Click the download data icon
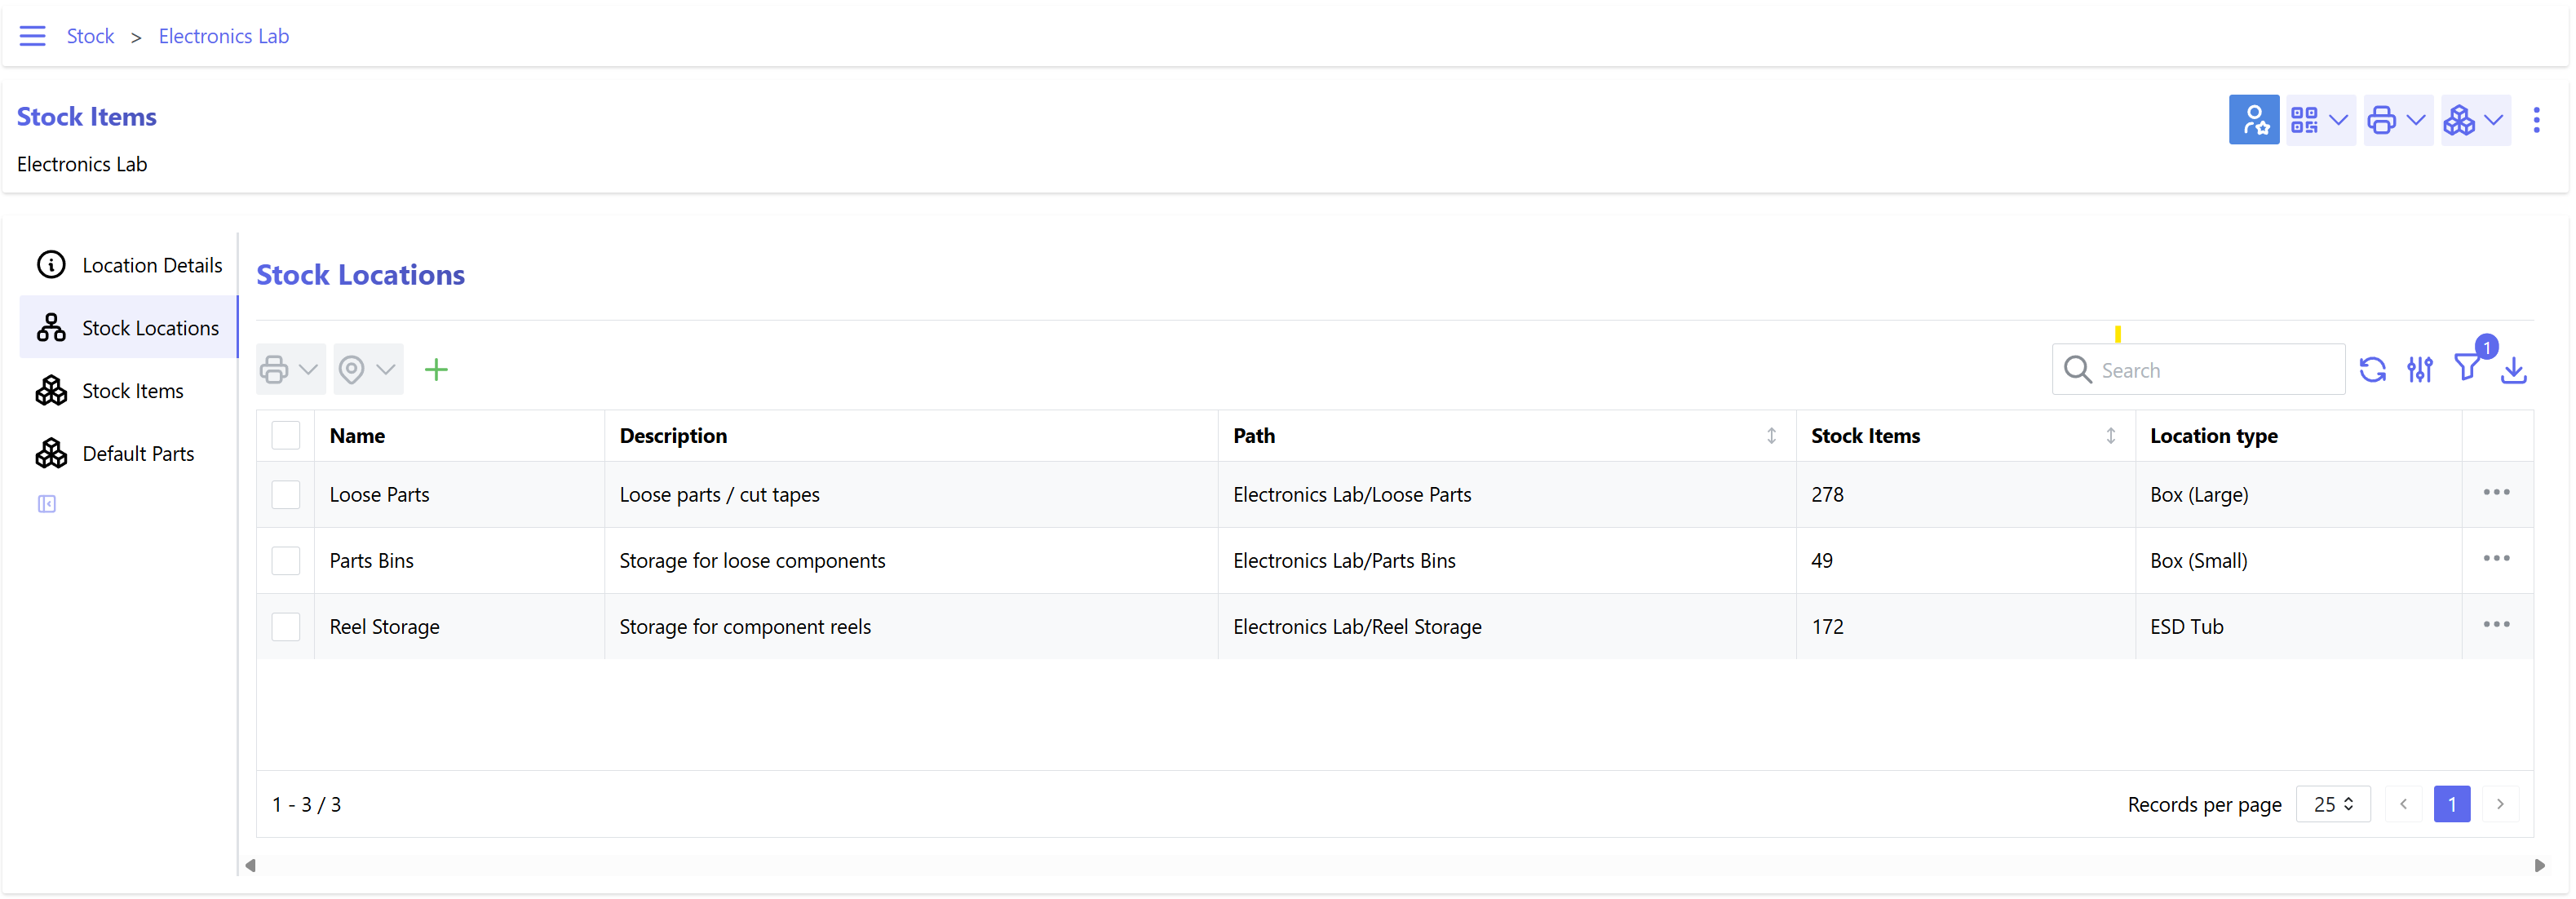The width and height of the screenshot is (2576, 899). pyautogui.click(x=2513, y=370)
